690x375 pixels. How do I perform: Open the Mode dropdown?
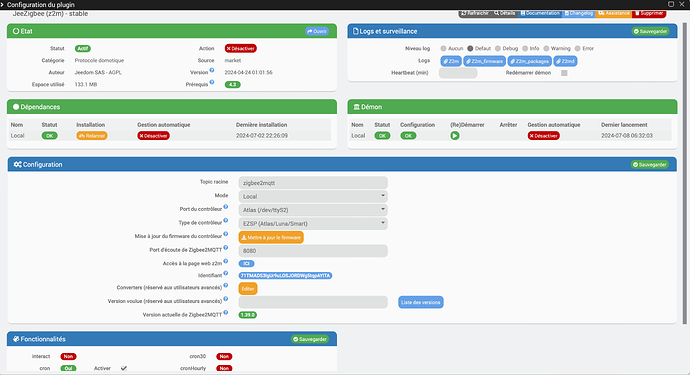pos(313,196)
